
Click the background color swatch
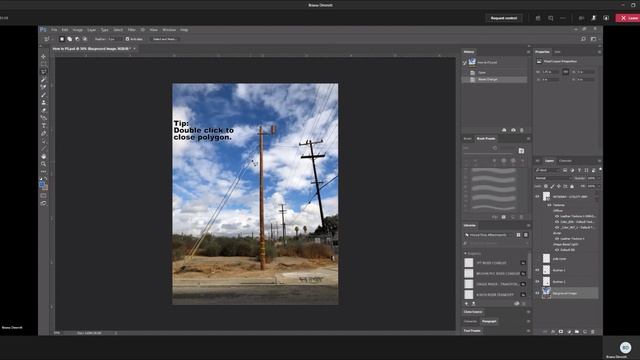[45, 188]
